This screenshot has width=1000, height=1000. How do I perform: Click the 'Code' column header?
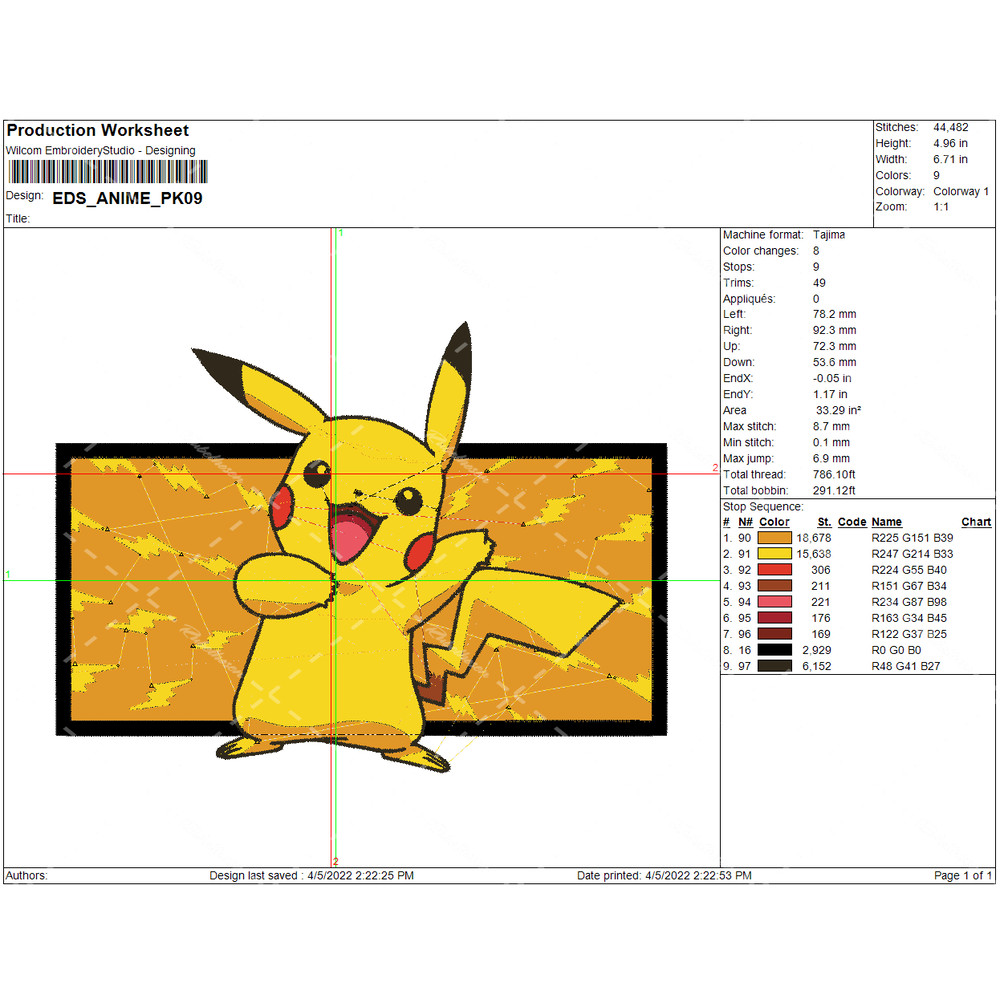coord(852,522)
